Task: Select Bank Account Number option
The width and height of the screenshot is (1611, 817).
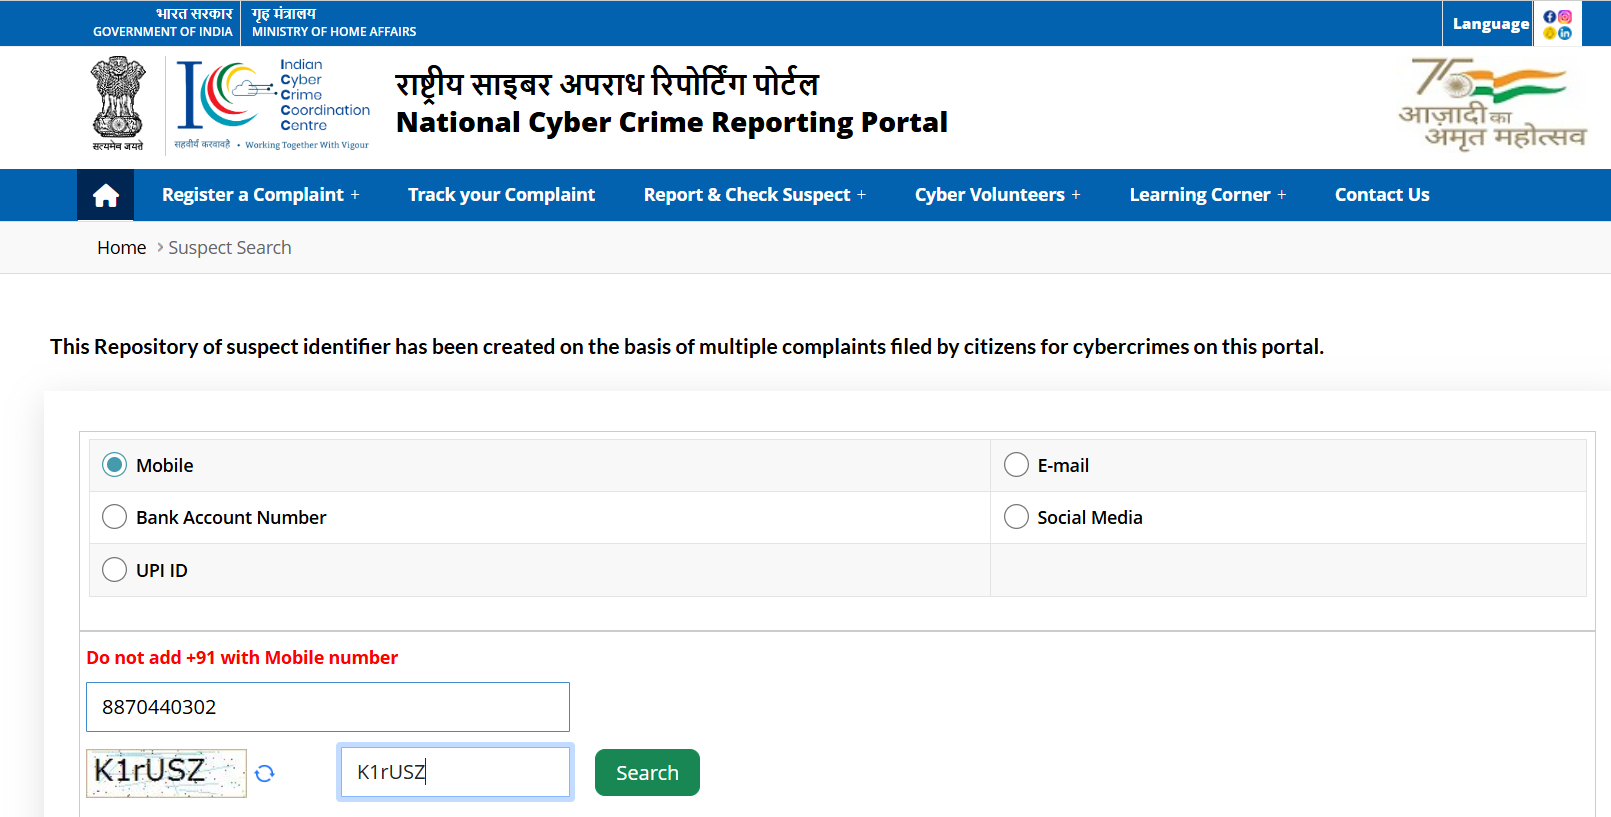Action: 115,517
